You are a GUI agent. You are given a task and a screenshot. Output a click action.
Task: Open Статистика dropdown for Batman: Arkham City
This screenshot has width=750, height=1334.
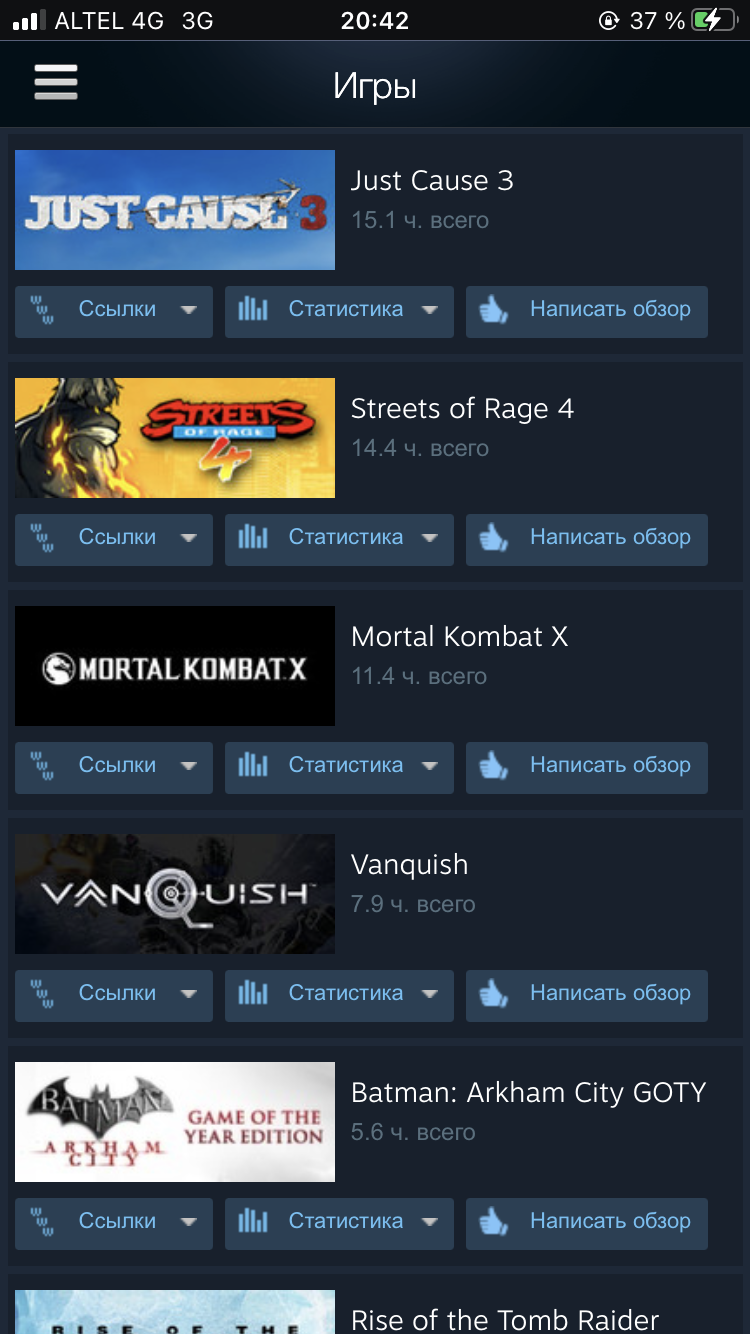(339, 1223)
